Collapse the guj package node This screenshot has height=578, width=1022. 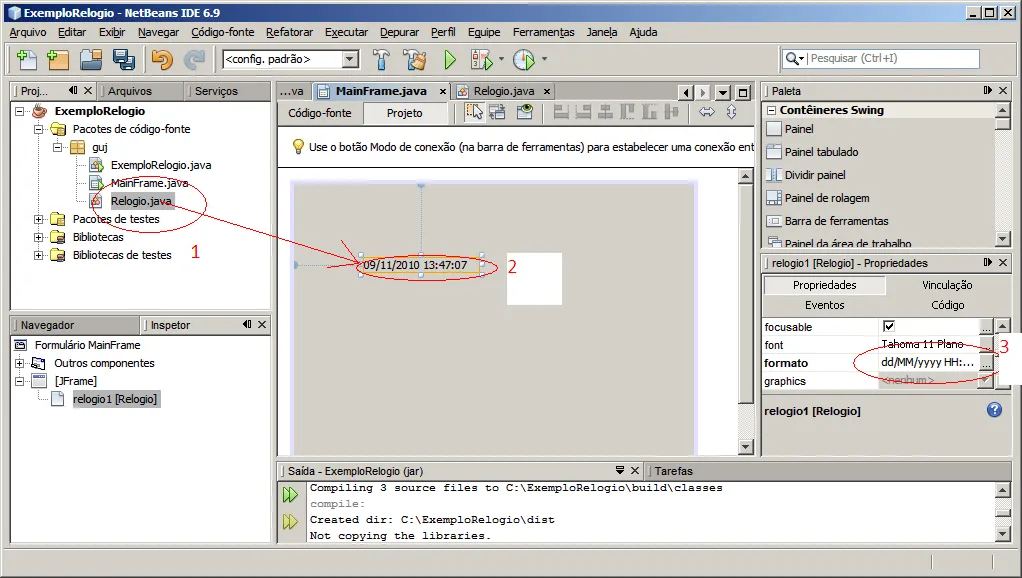pyautogui.click(x=58, y=147)
